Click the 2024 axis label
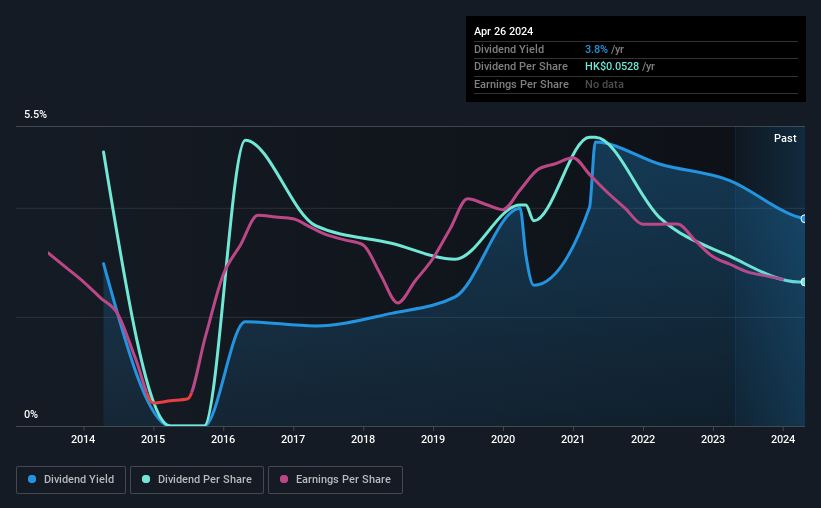Screen dimensions: 821x508 click(783, 439)
